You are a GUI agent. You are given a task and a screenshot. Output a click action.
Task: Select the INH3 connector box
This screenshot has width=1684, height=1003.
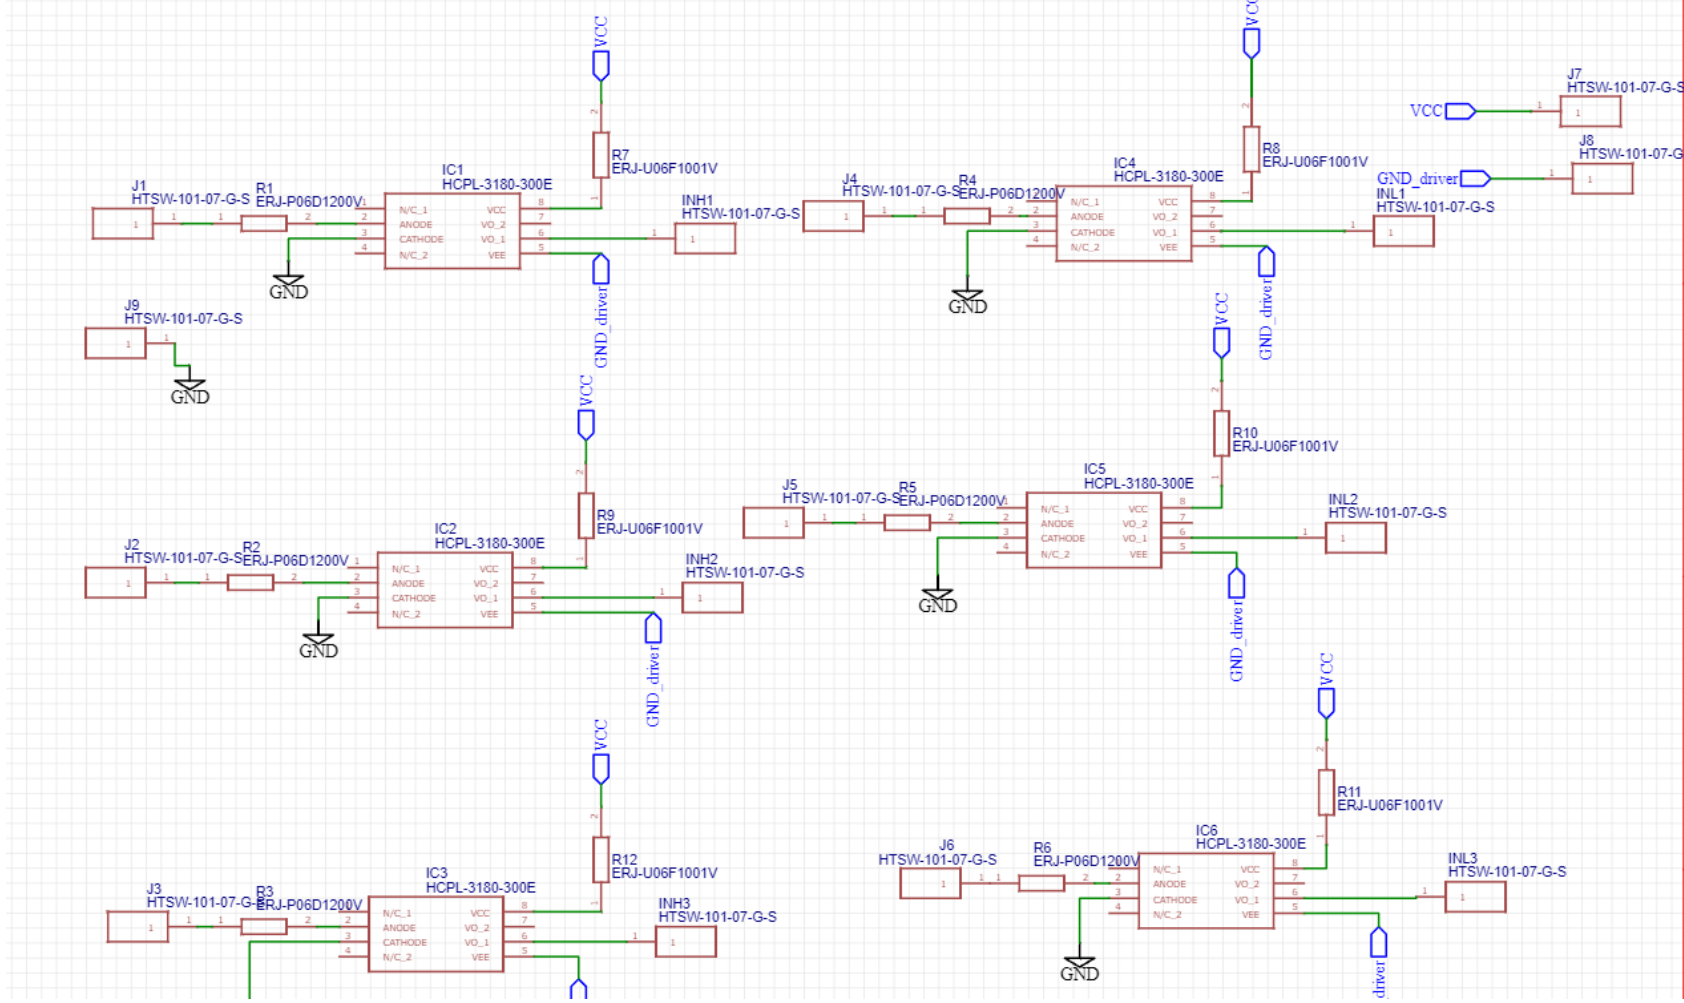(686, 942)
